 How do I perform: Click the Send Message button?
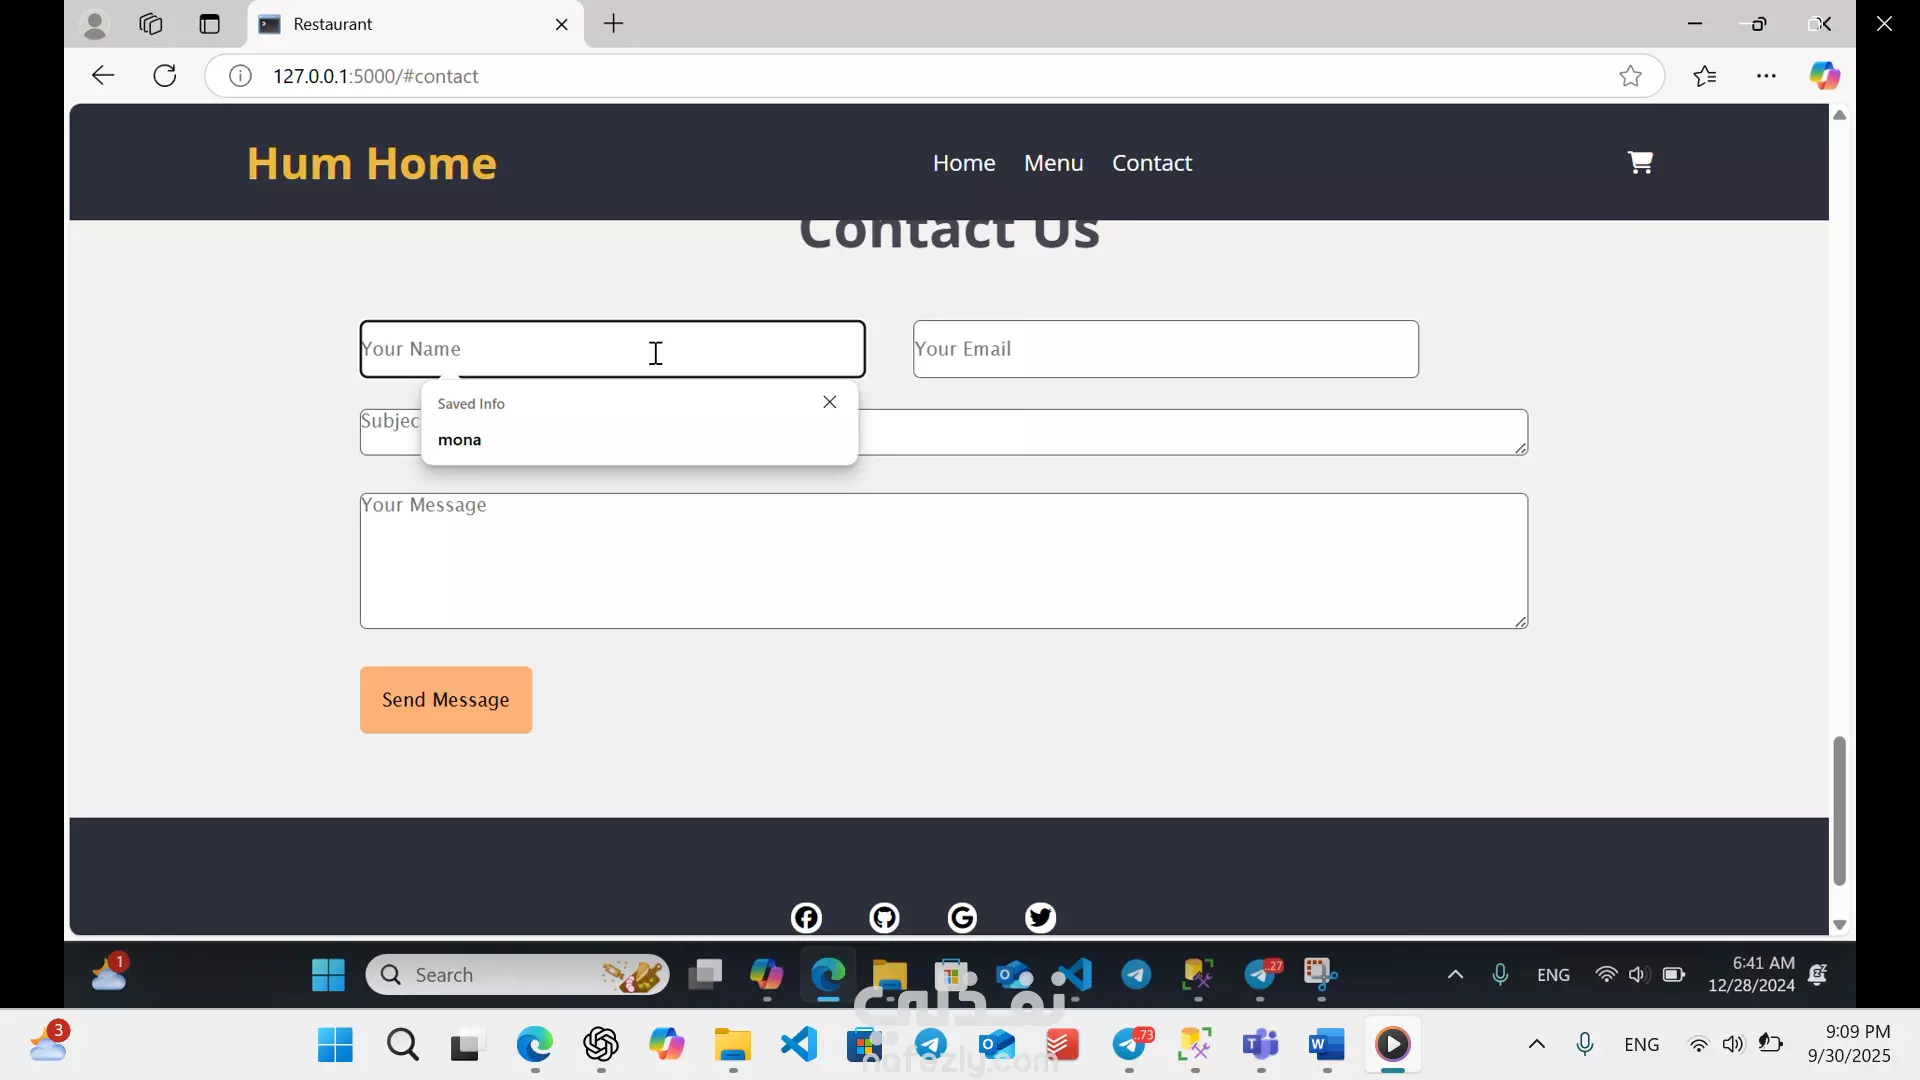tap(446, 700)
